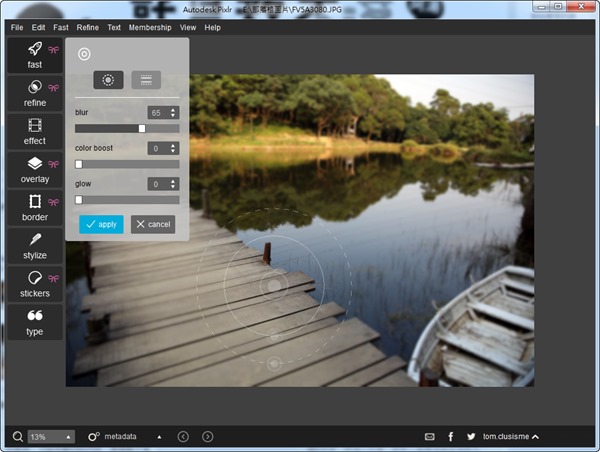Open the border tool

click(35, 207)
